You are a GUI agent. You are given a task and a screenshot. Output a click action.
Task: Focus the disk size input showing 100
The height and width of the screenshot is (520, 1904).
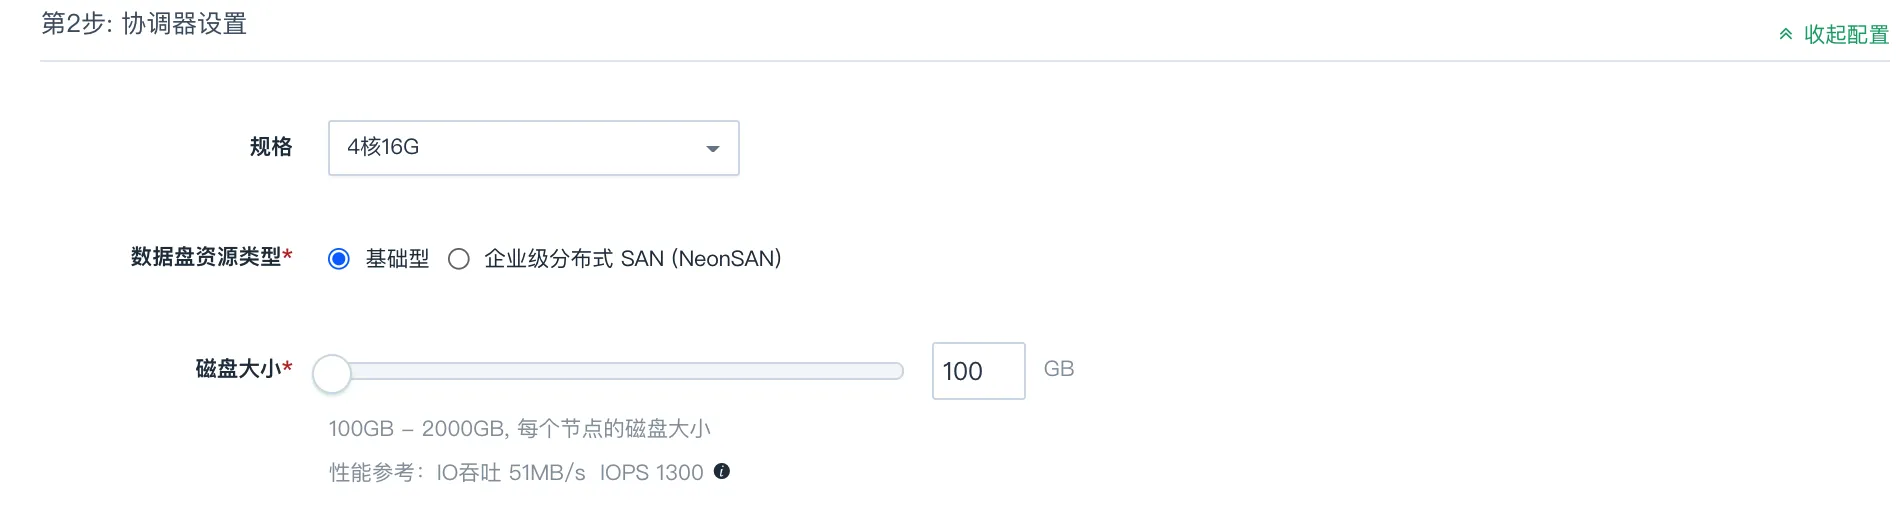979,371
